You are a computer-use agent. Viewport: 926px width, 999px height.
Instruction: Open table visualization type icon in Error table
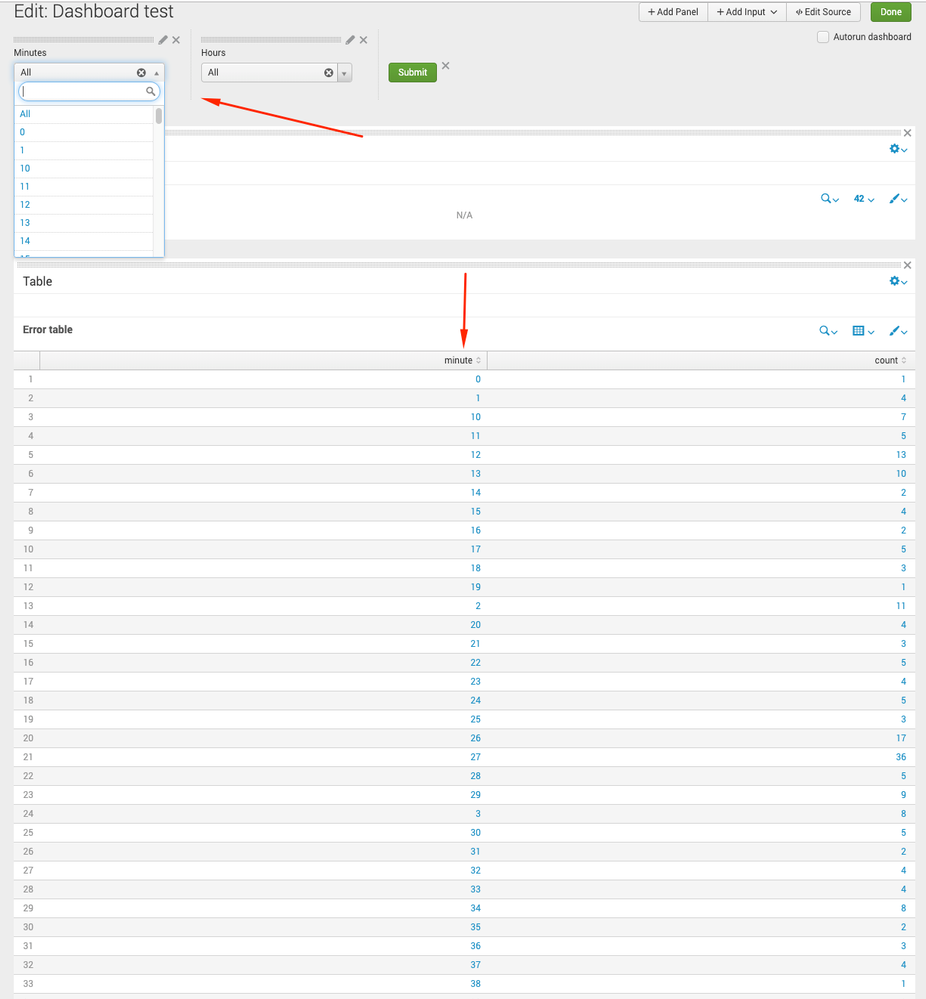pyautogui.click(x=862, y=331)
